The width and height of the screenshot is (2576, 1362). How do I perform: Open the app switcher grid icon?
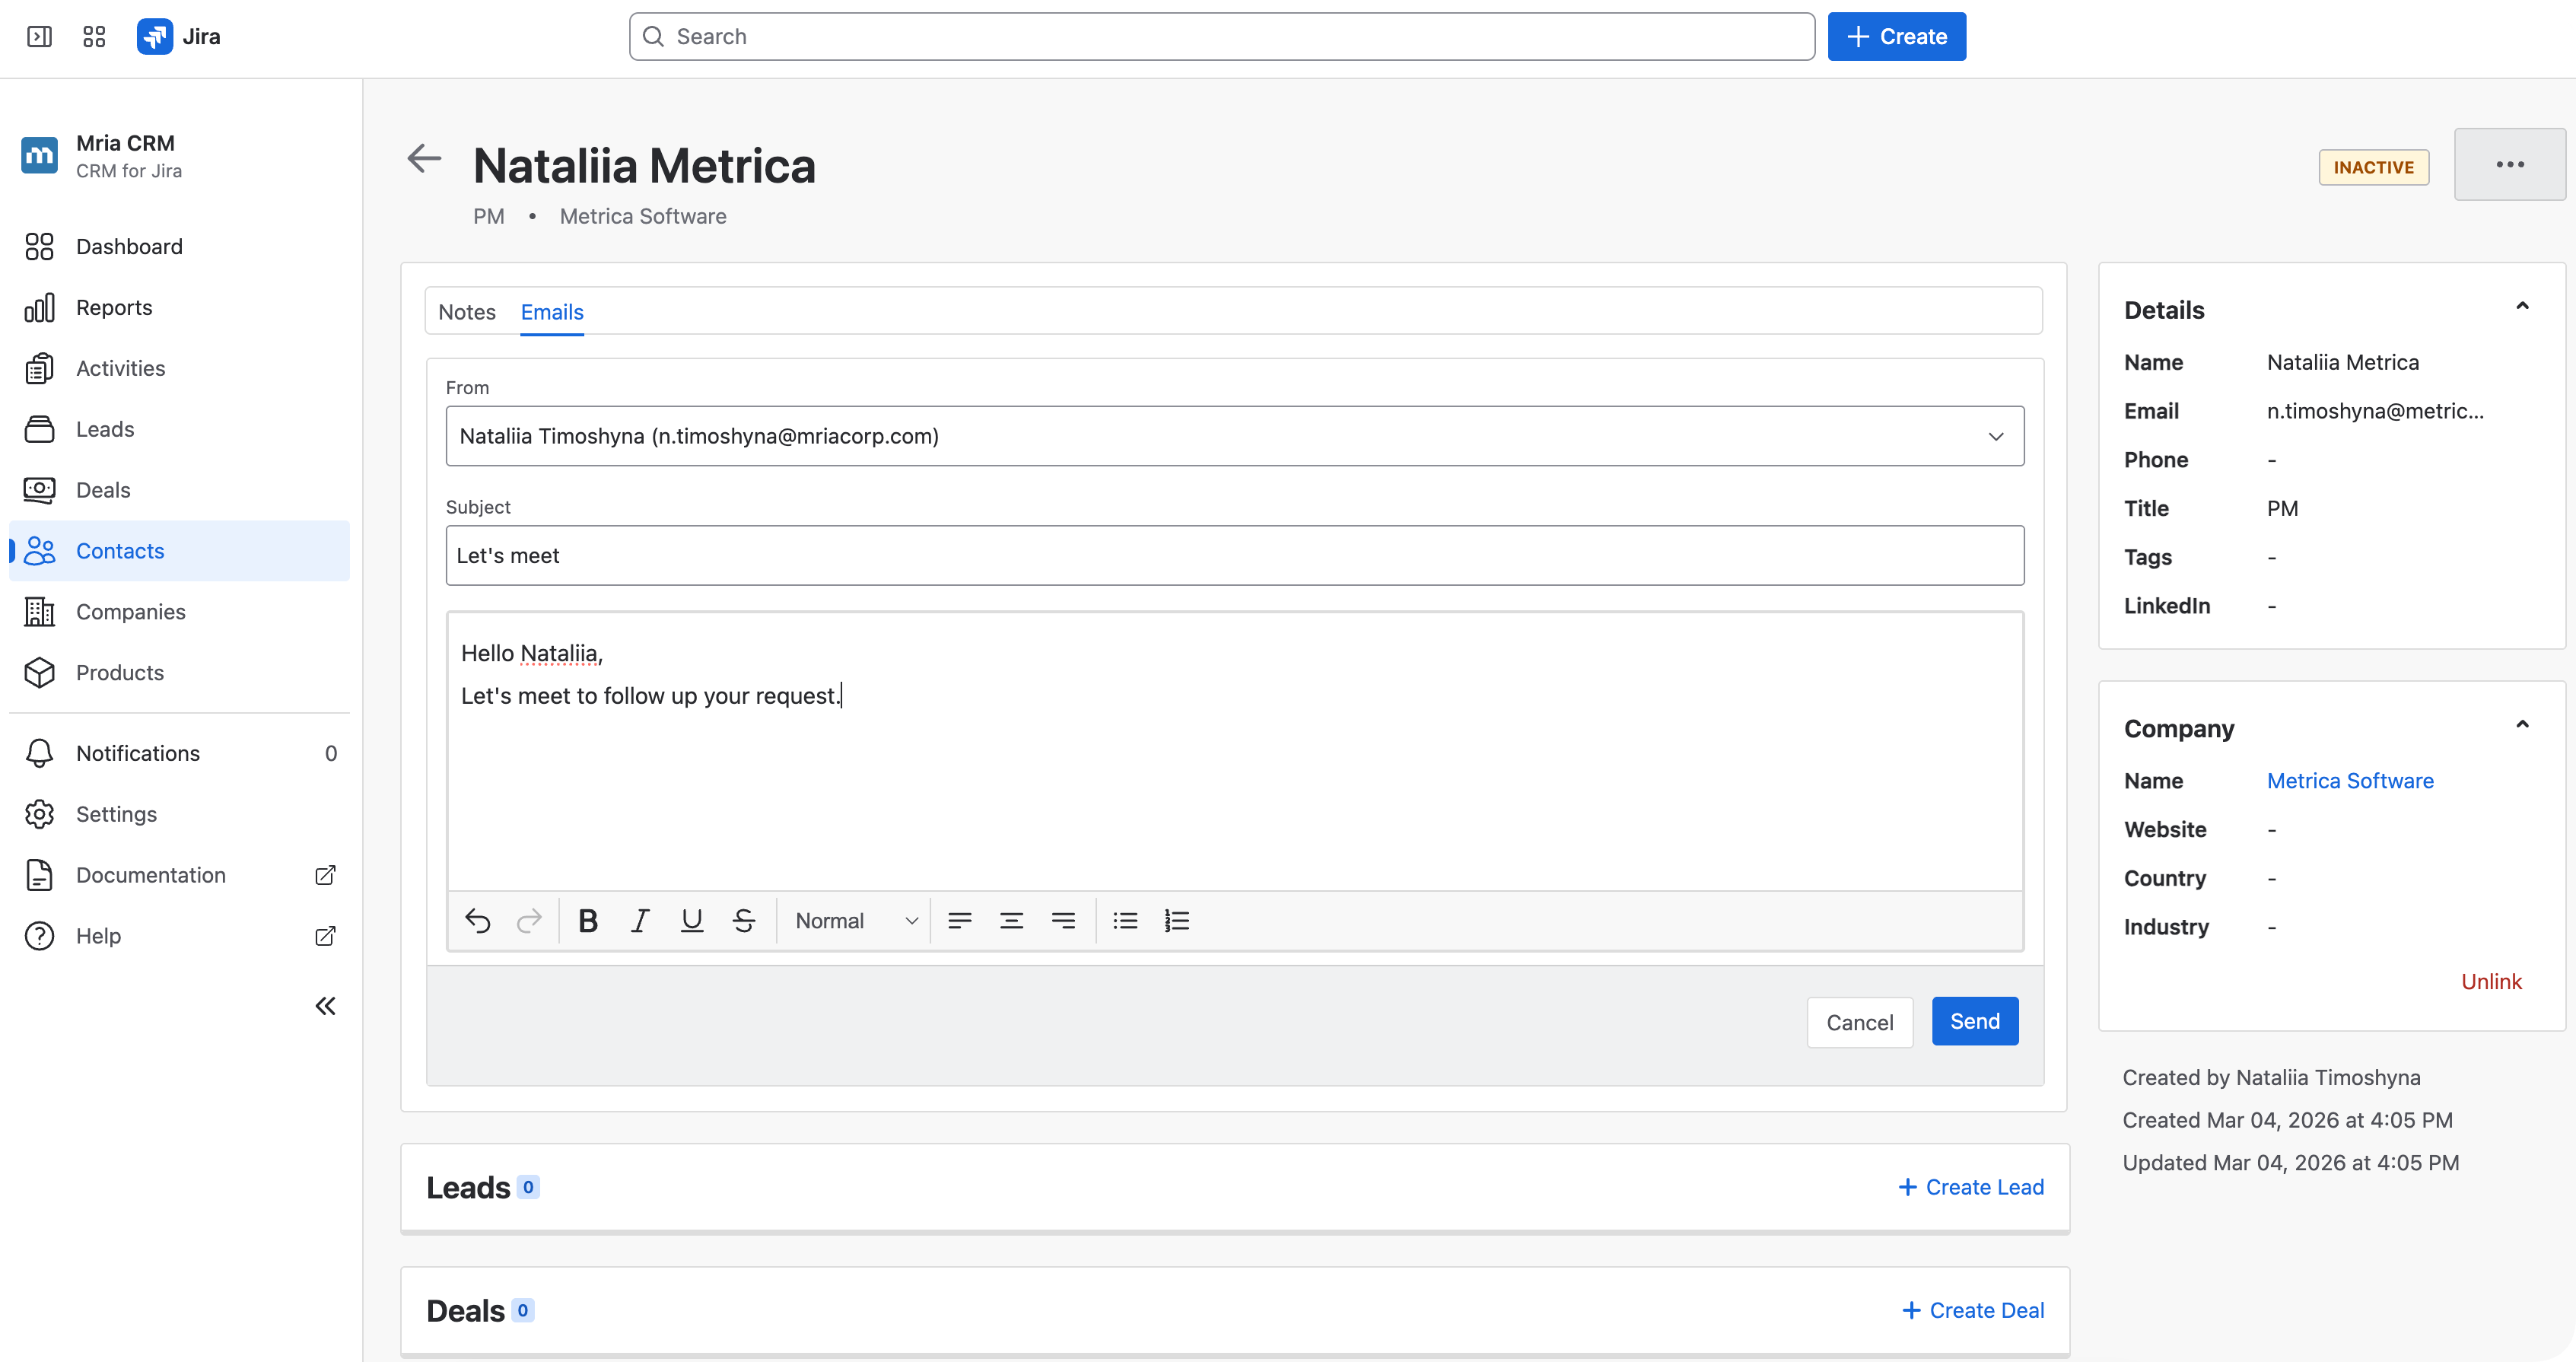pos(94,37)
